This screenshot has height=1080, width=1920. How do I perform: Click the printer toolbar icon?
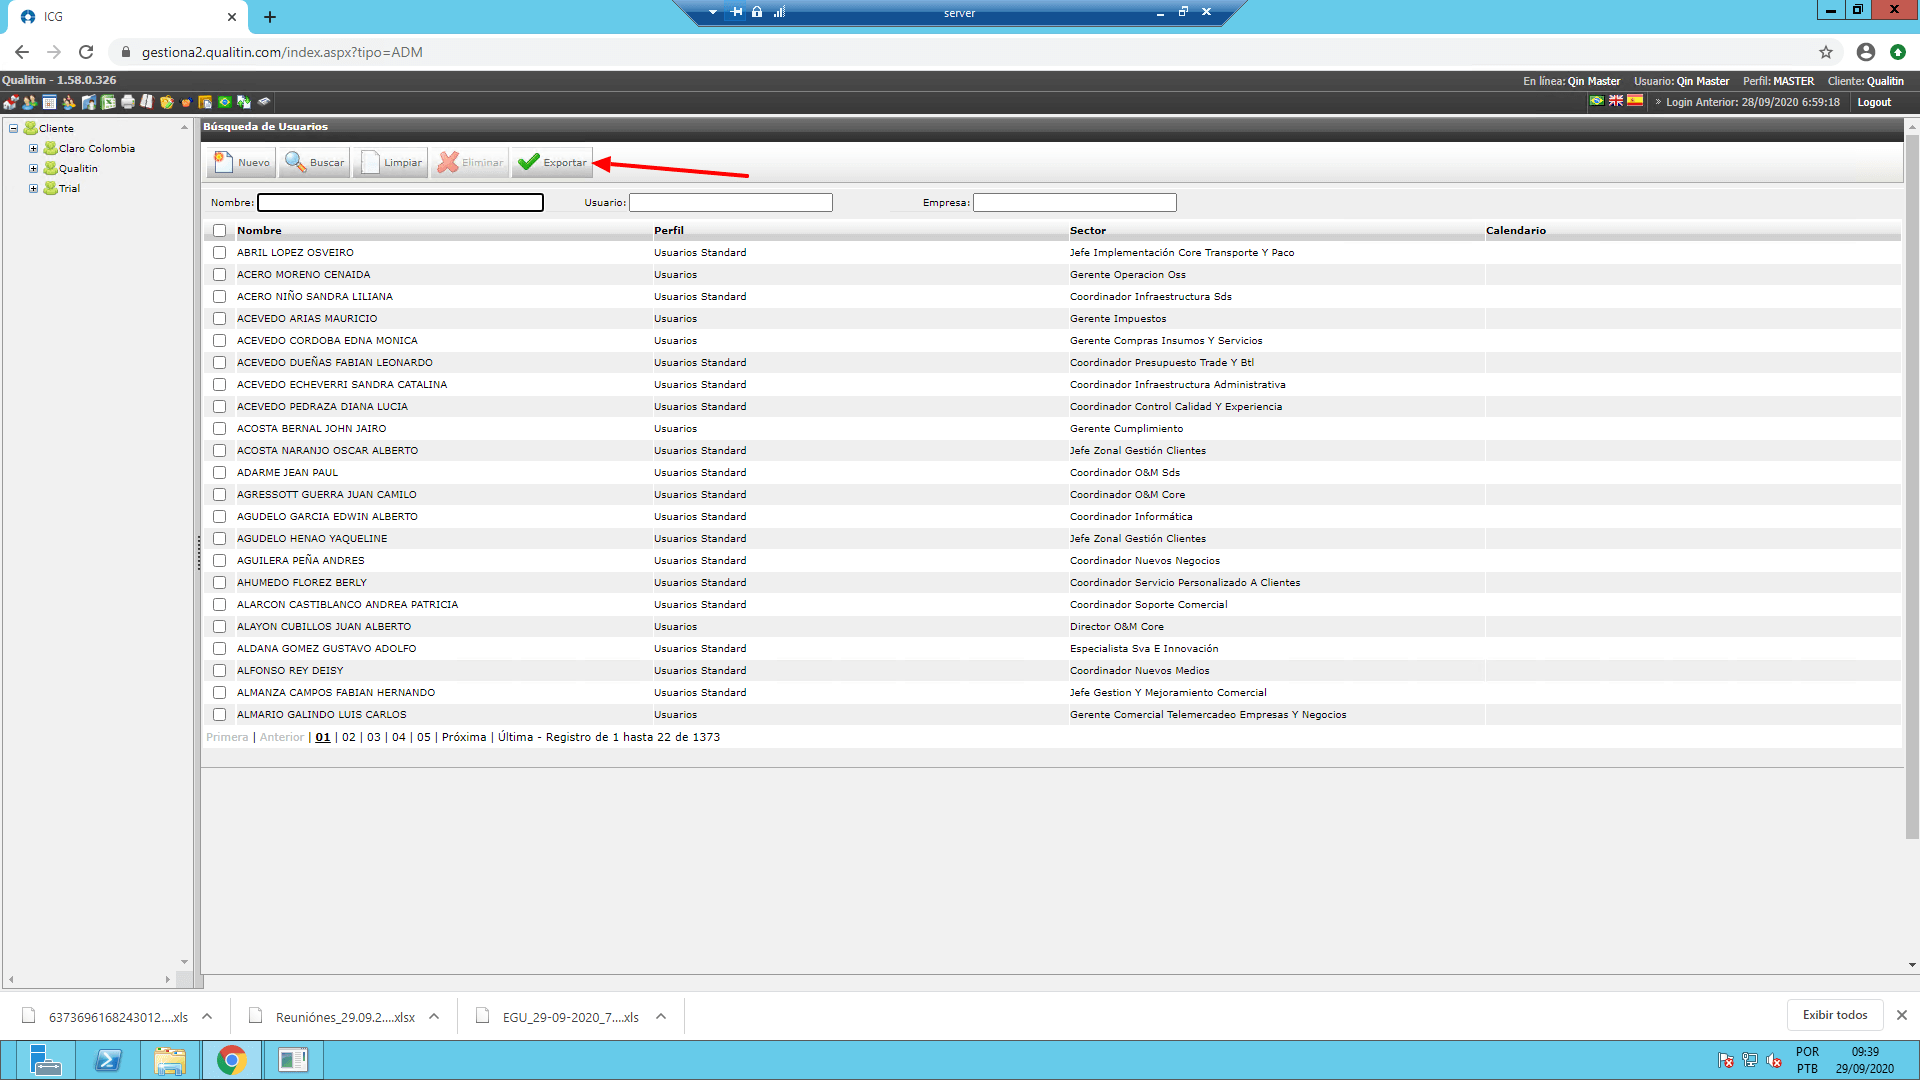point(128,102)
